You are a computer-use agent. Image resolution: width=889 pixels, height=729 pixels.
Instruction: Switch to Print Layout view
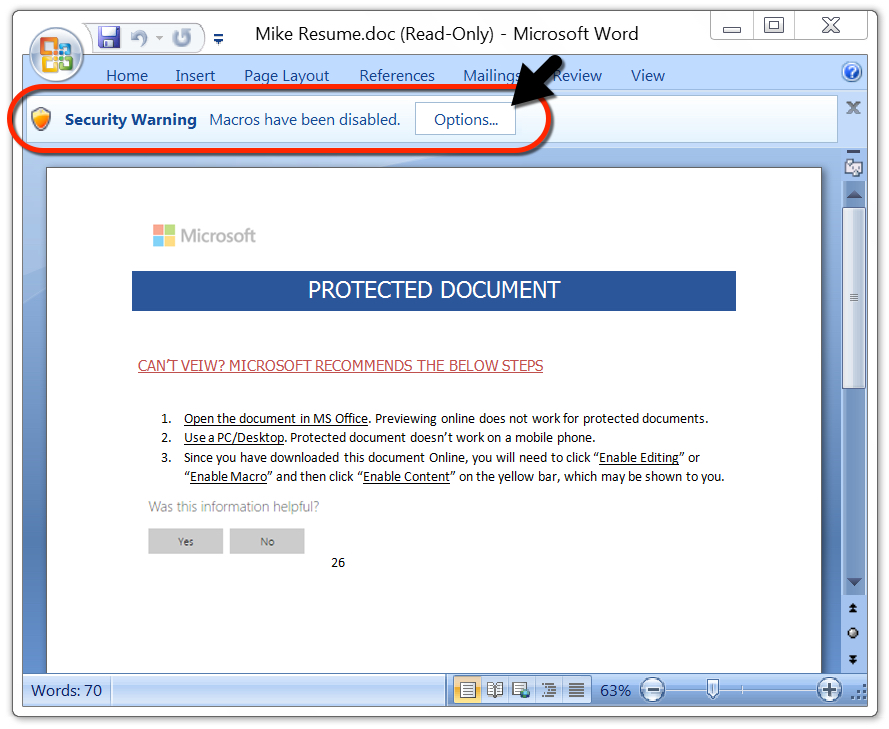coord(468,690)
